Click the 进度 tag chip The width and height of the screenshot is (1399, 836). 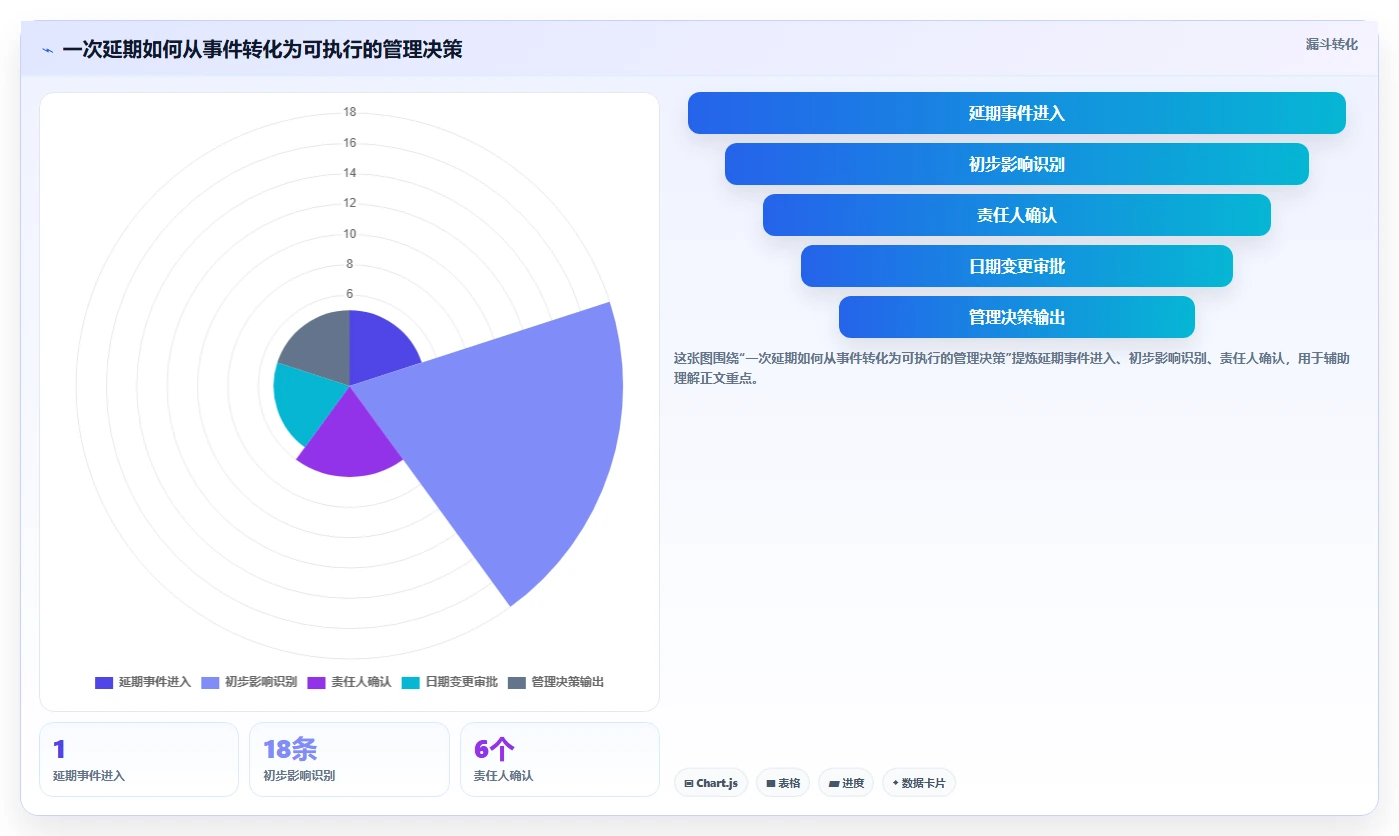point(846,783)
